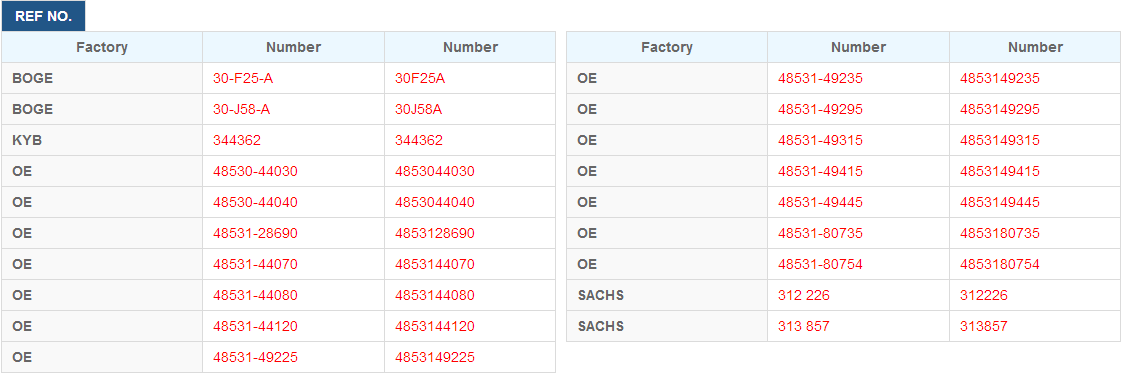Open SACHS number 312 226
The width and height of the screenshot is (1124, 377).
click(x=804, y=295)
